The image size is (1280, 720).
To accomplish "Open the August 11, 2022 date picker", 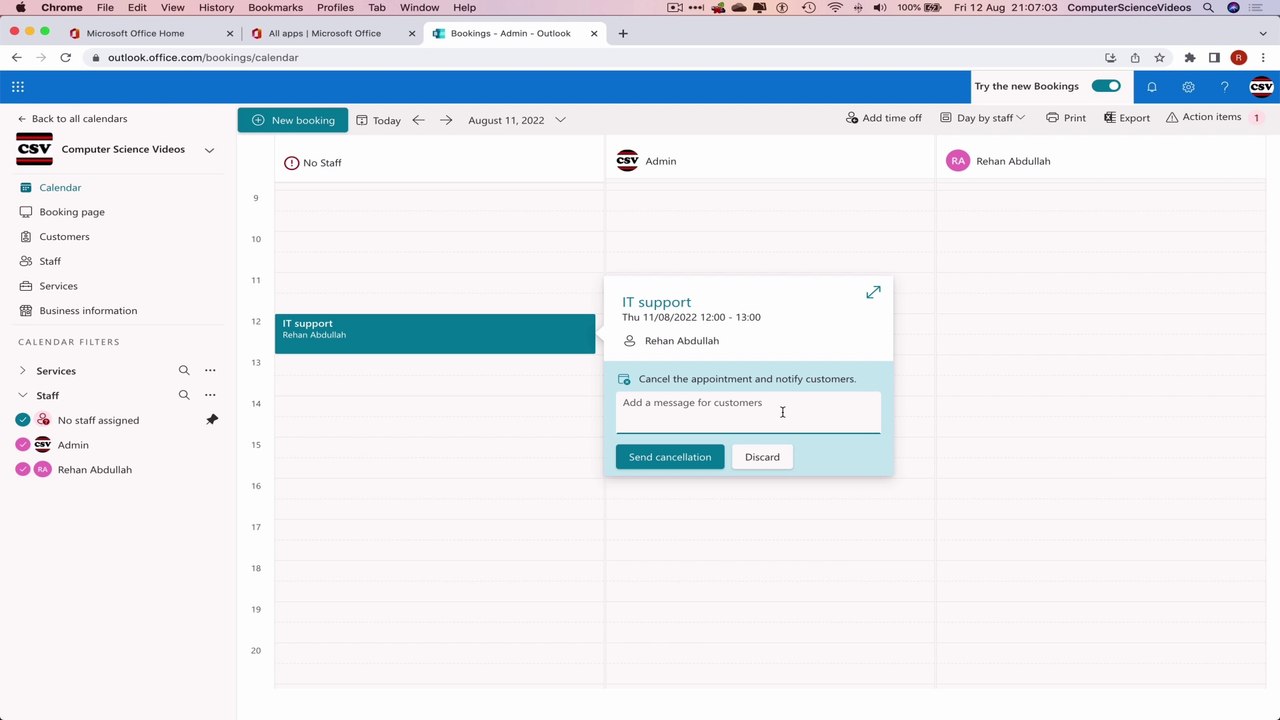I will click(x=516, y=120).
